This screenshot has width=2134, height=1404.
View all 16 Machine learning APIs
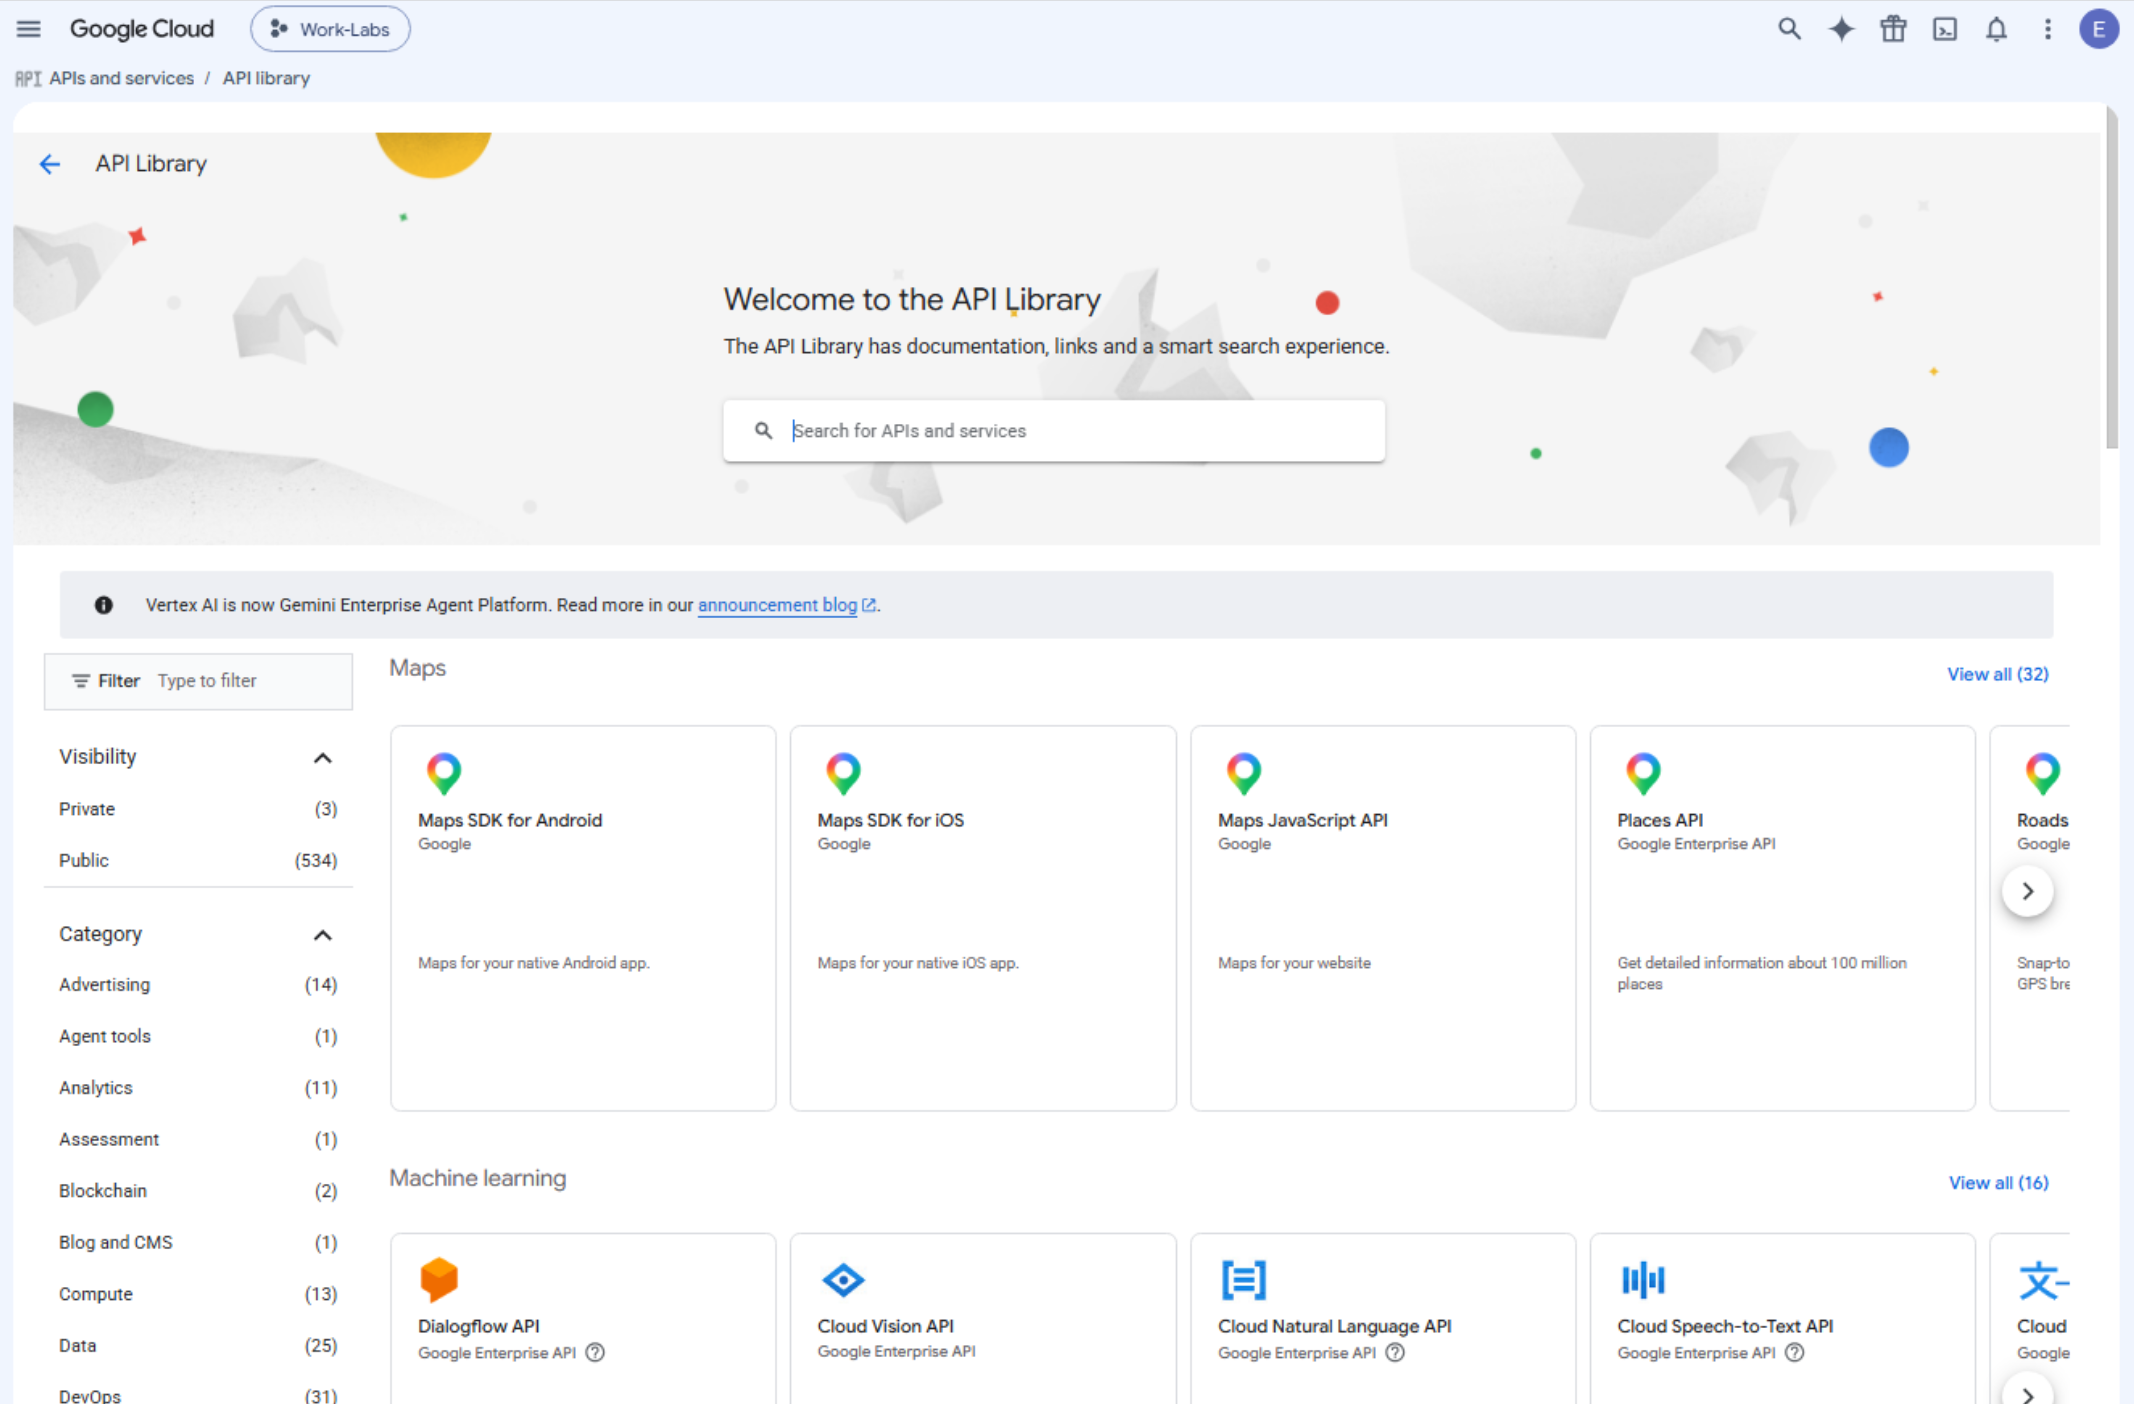tap(1998, 1183)
